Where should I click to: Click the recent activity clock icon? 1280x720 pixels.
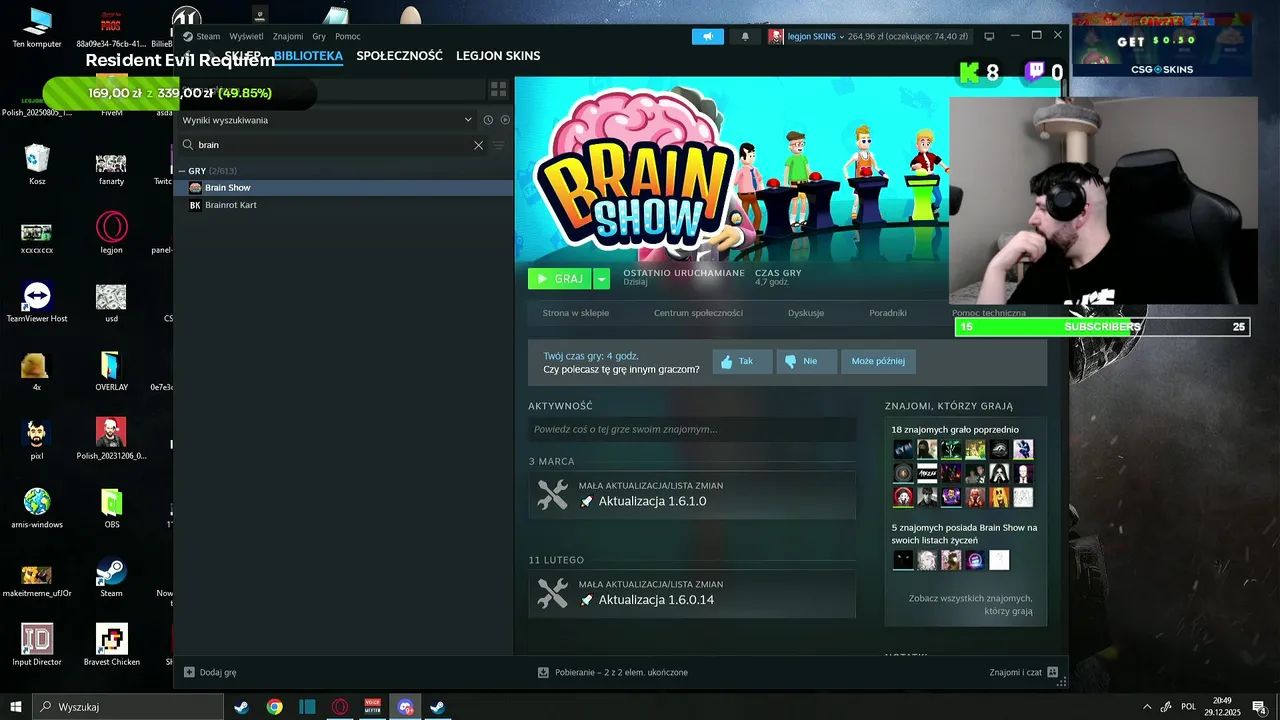(488, 120)
